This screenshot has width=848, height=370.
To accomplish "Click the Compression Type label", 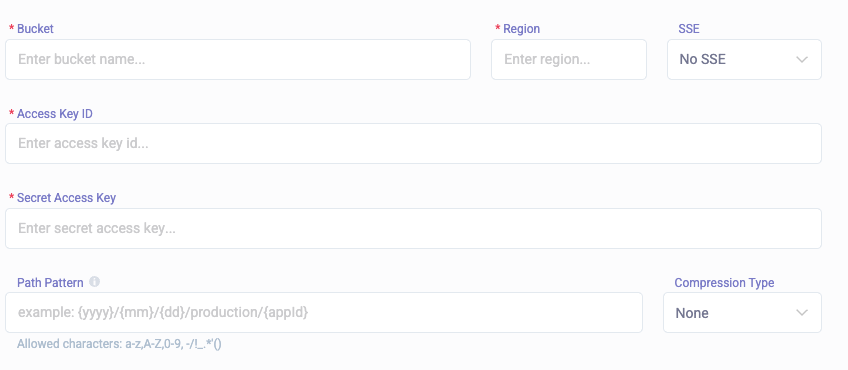I will [x=724, y=282].
